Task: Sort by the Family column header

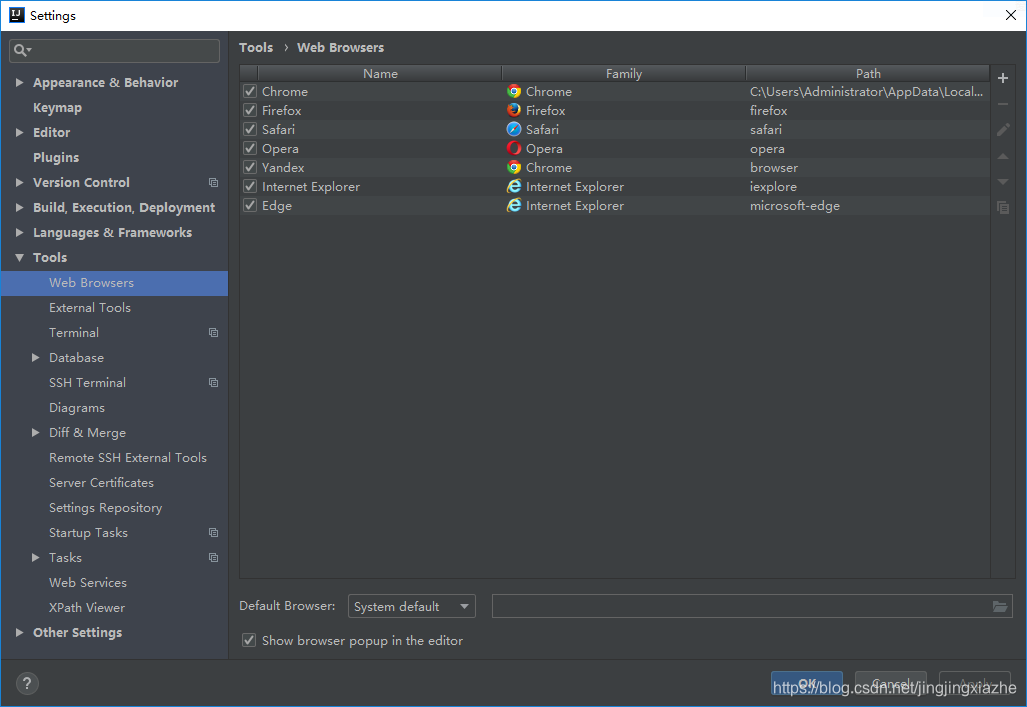Action: coord(624,73)
